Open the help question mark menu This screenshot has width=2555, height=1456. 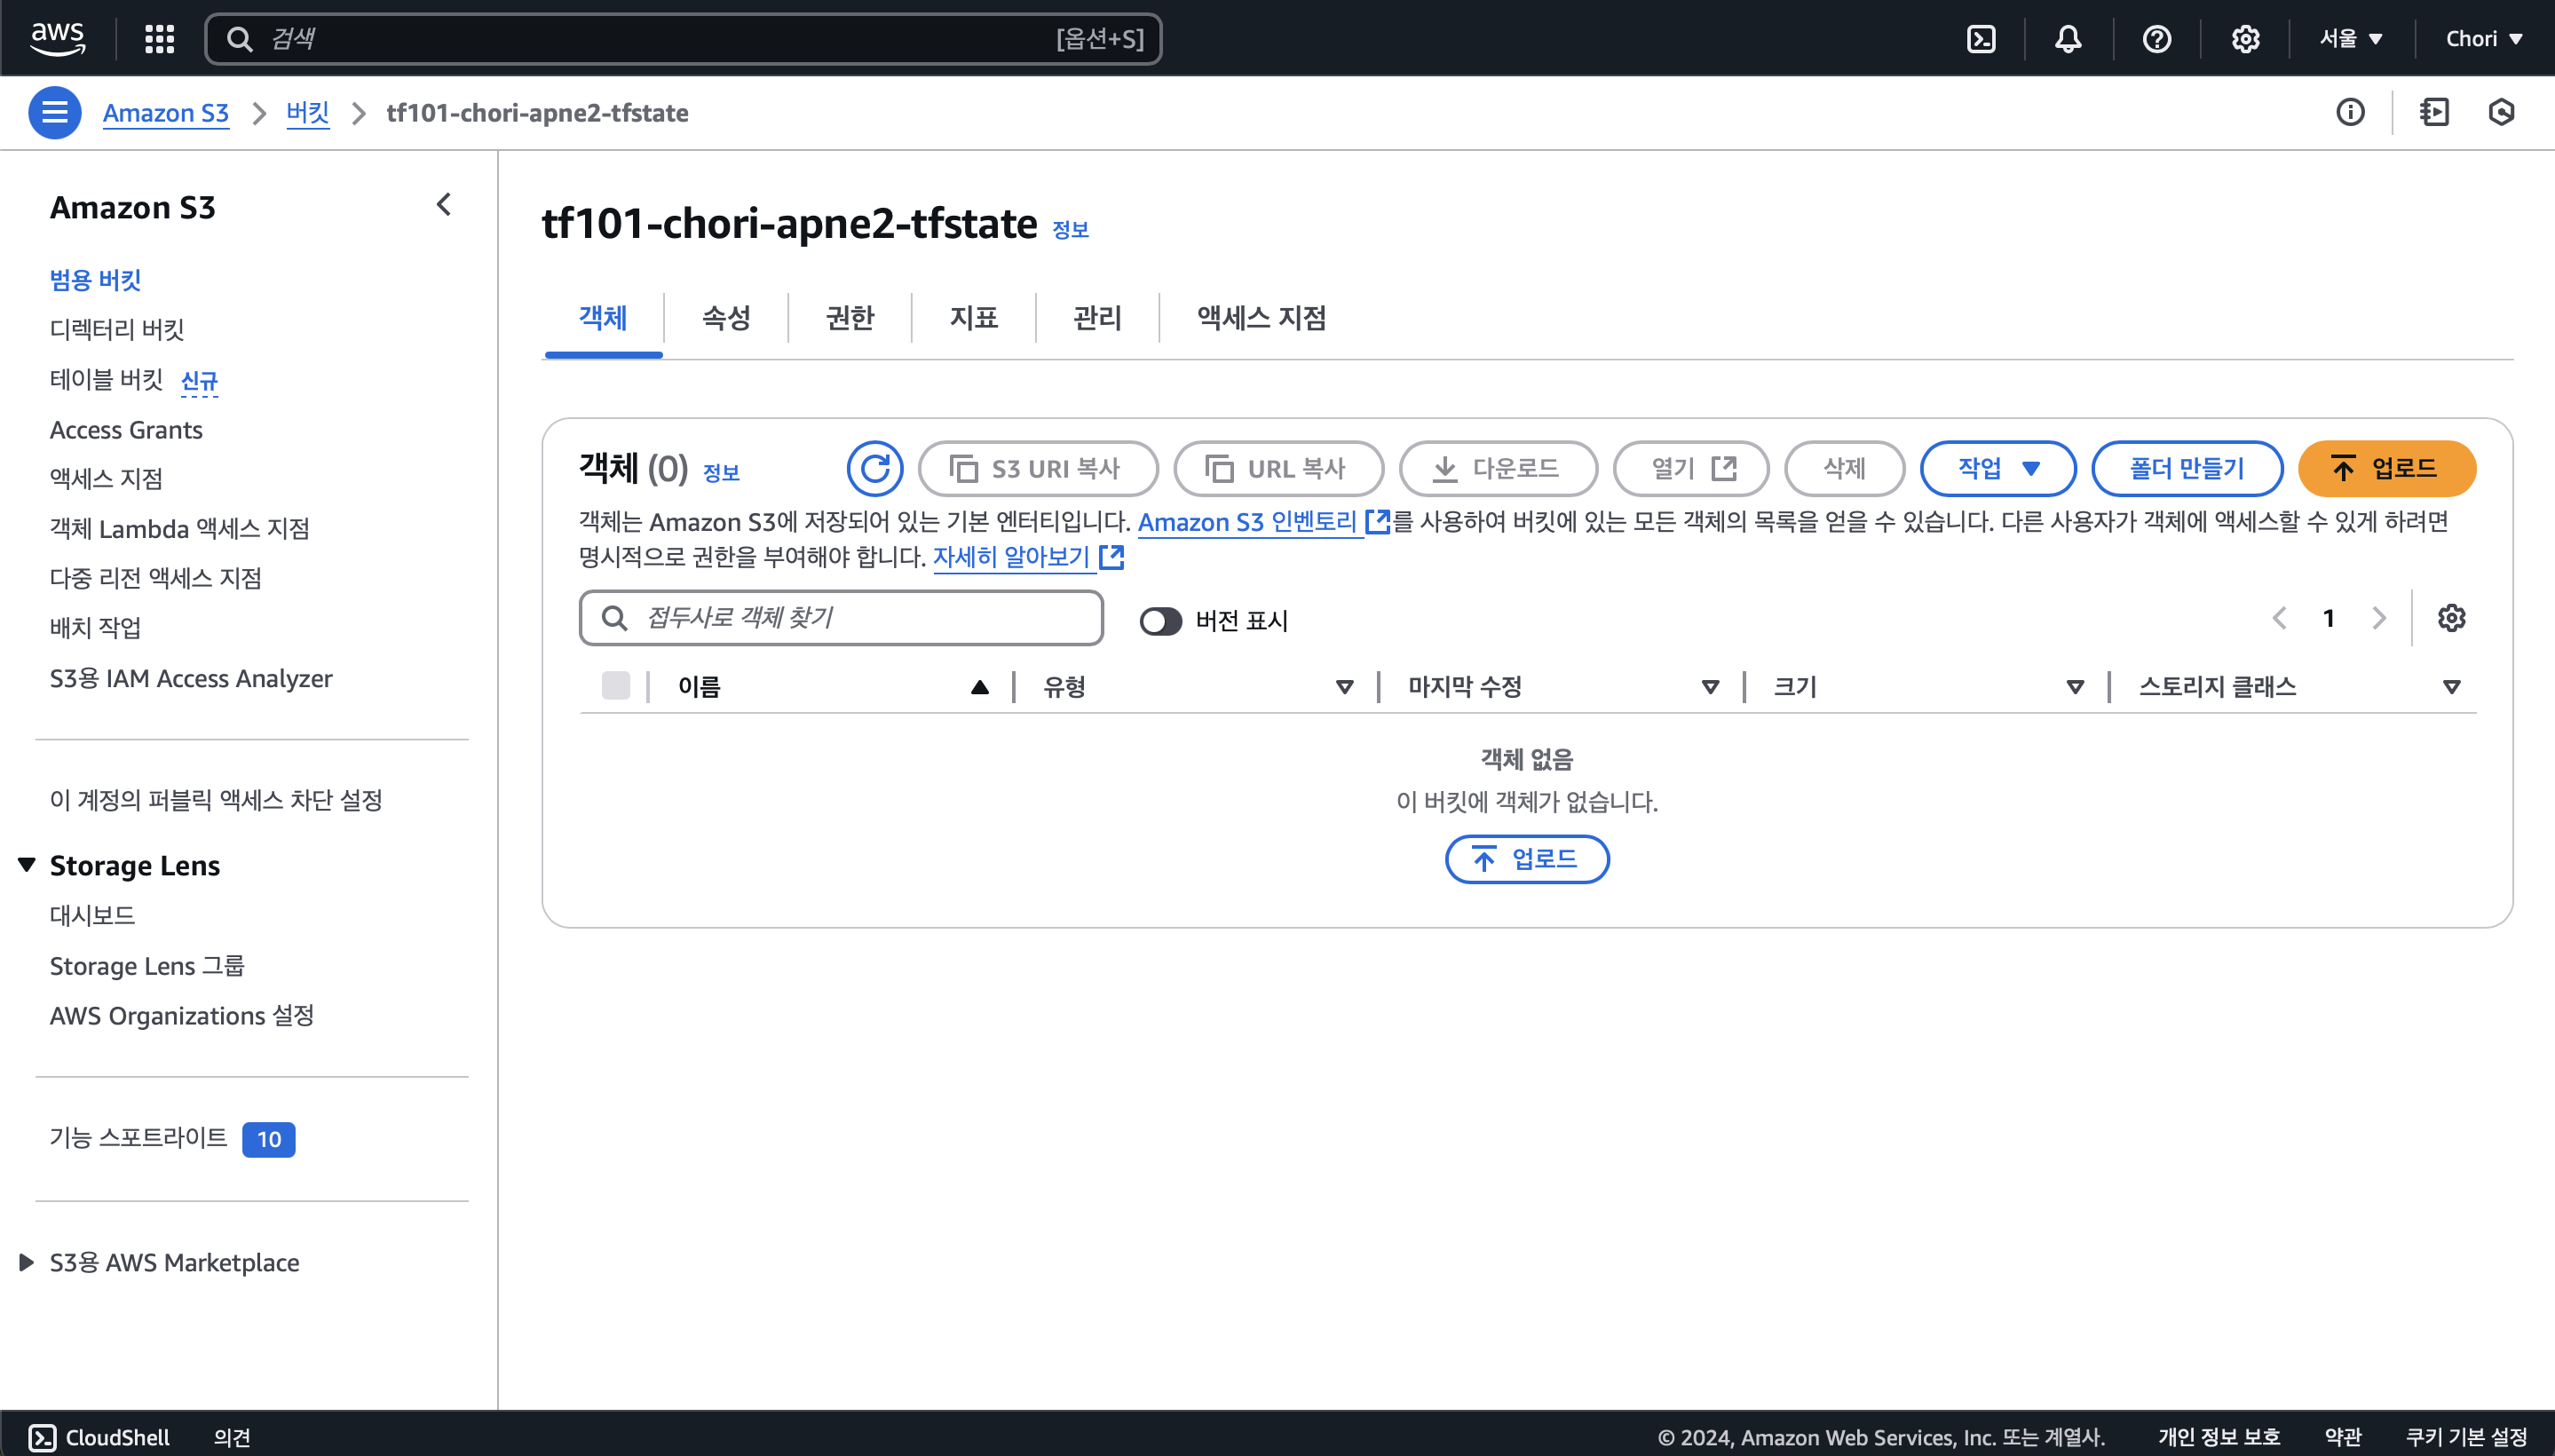pos(2156,39)
